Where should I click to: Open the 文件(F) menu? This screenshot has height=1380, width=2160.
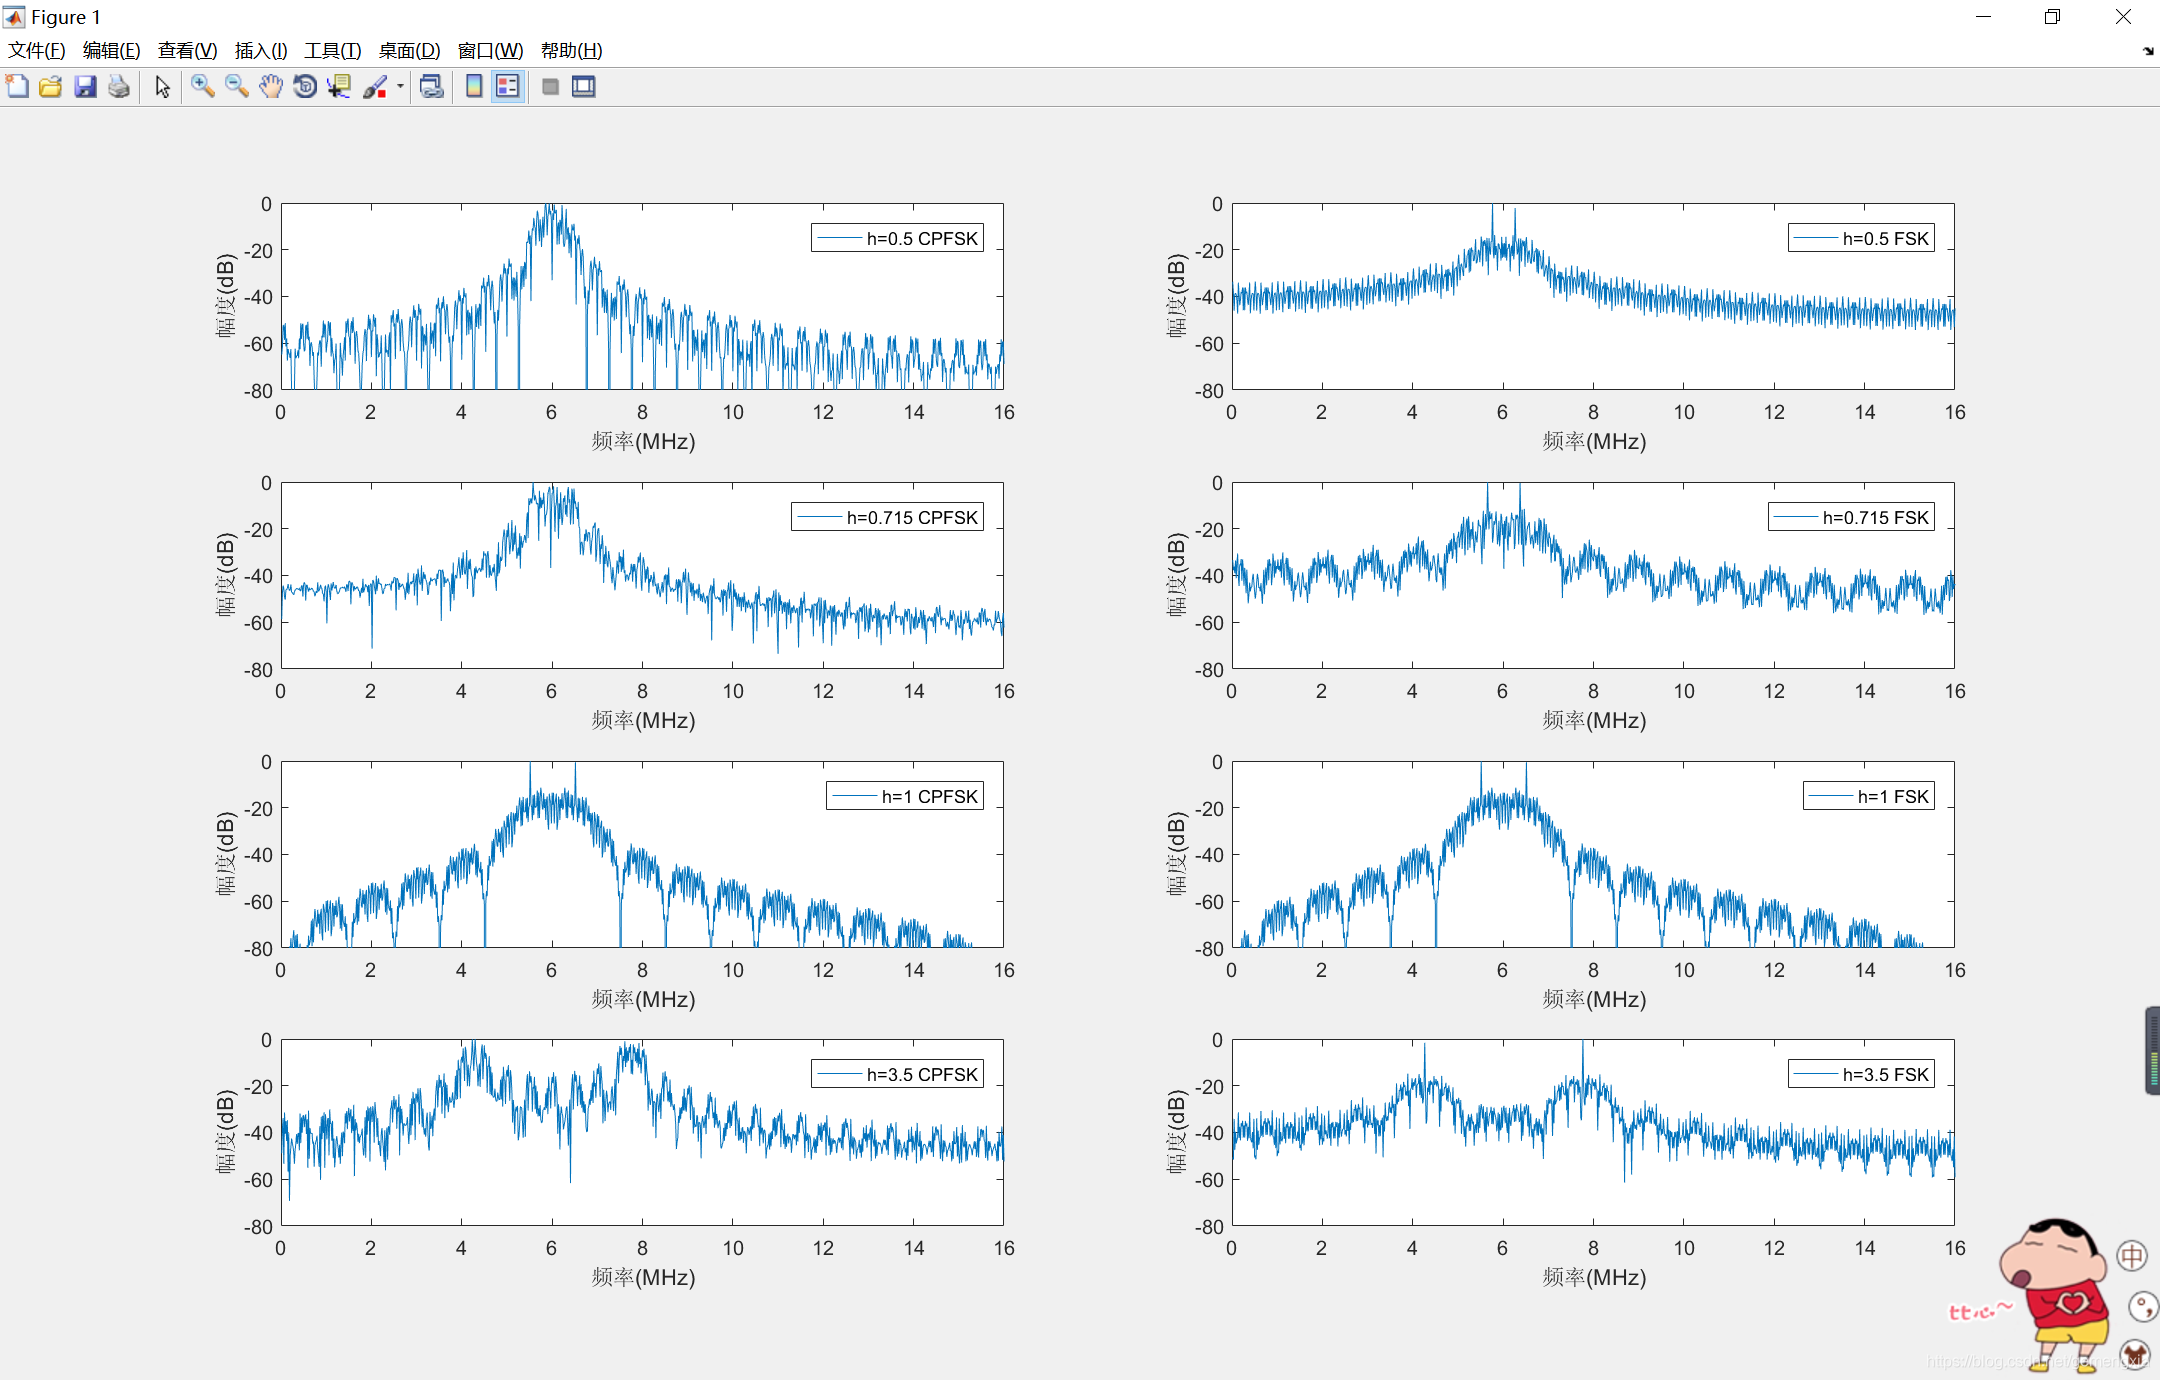[x=36, y=51]
